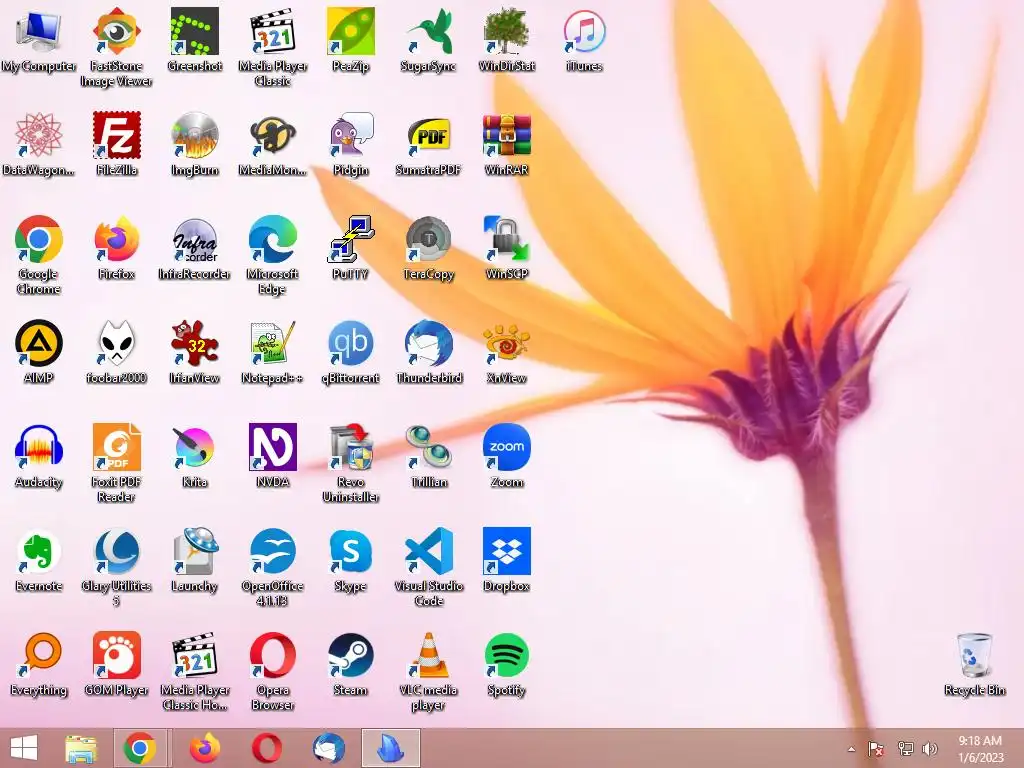Click the WinSCP padlock icon
The width and height of the screenshot is (1024, 768).
click(x=507, y=239)
